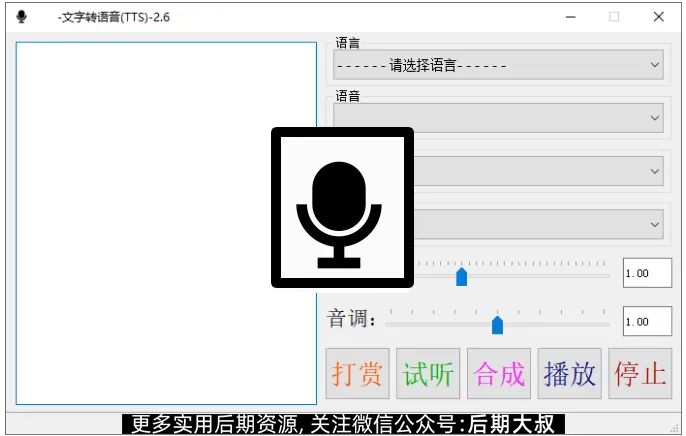The width and height of the screenshot is (686, 436).
Task: Open the 请选择语言 language dropdown
Action: coord(498,65)
